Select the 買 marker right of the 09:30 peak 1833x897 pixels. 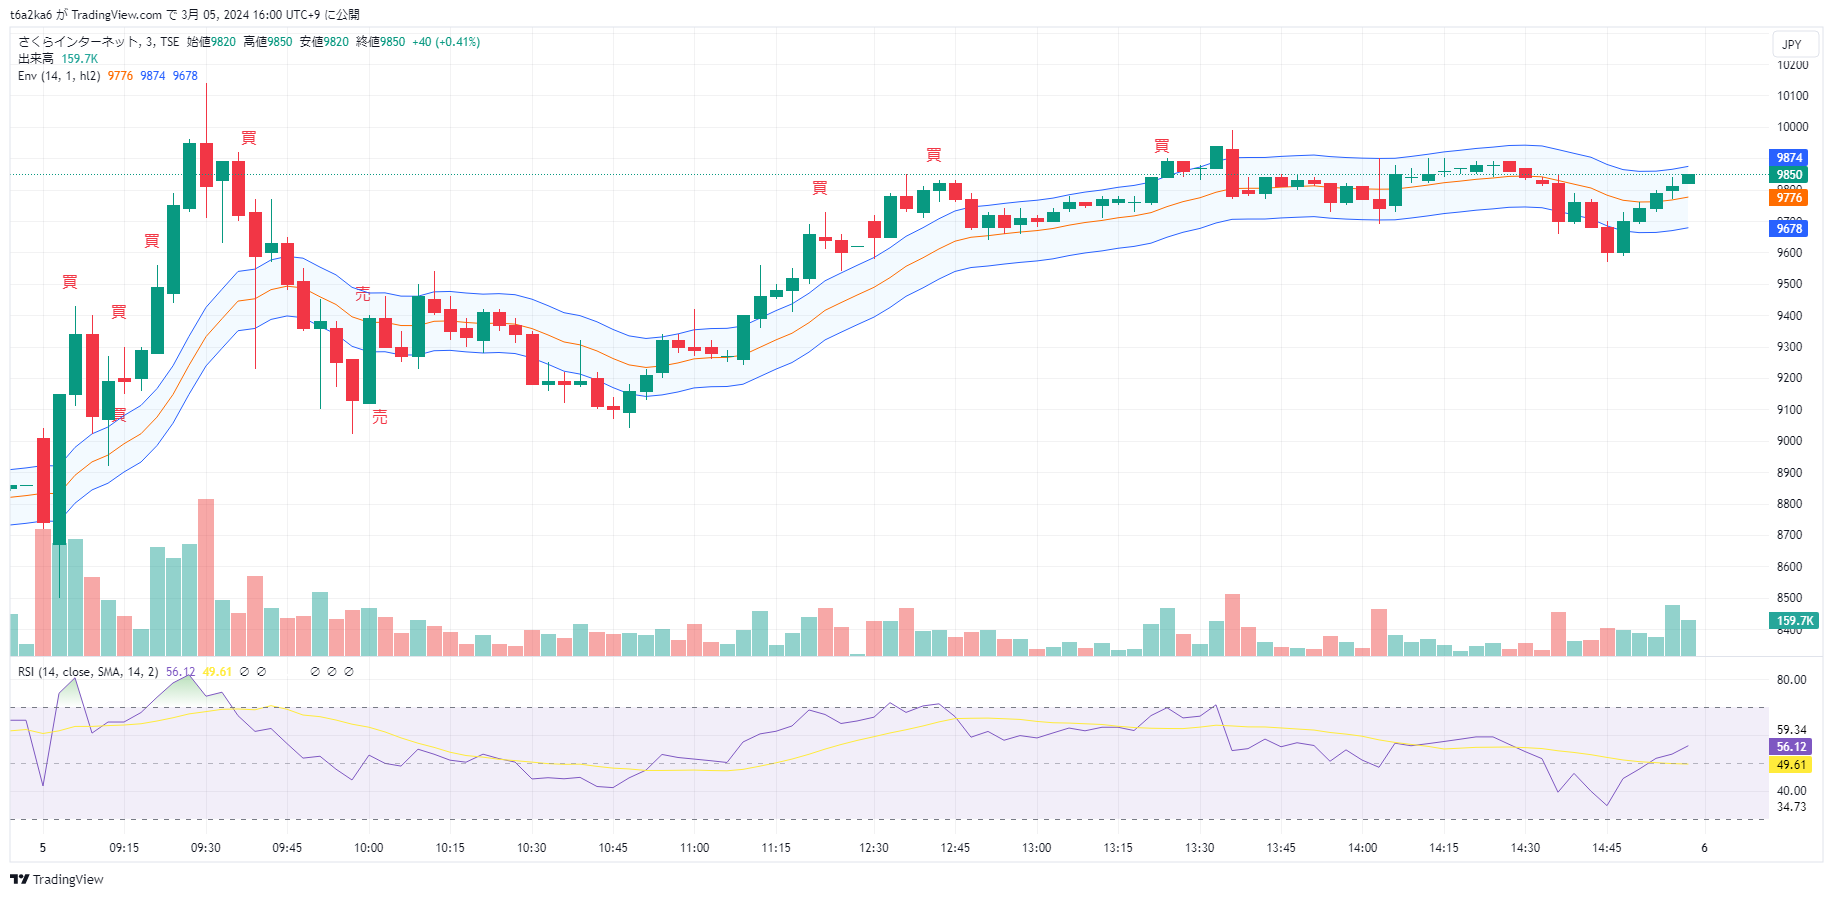[249, 138]
